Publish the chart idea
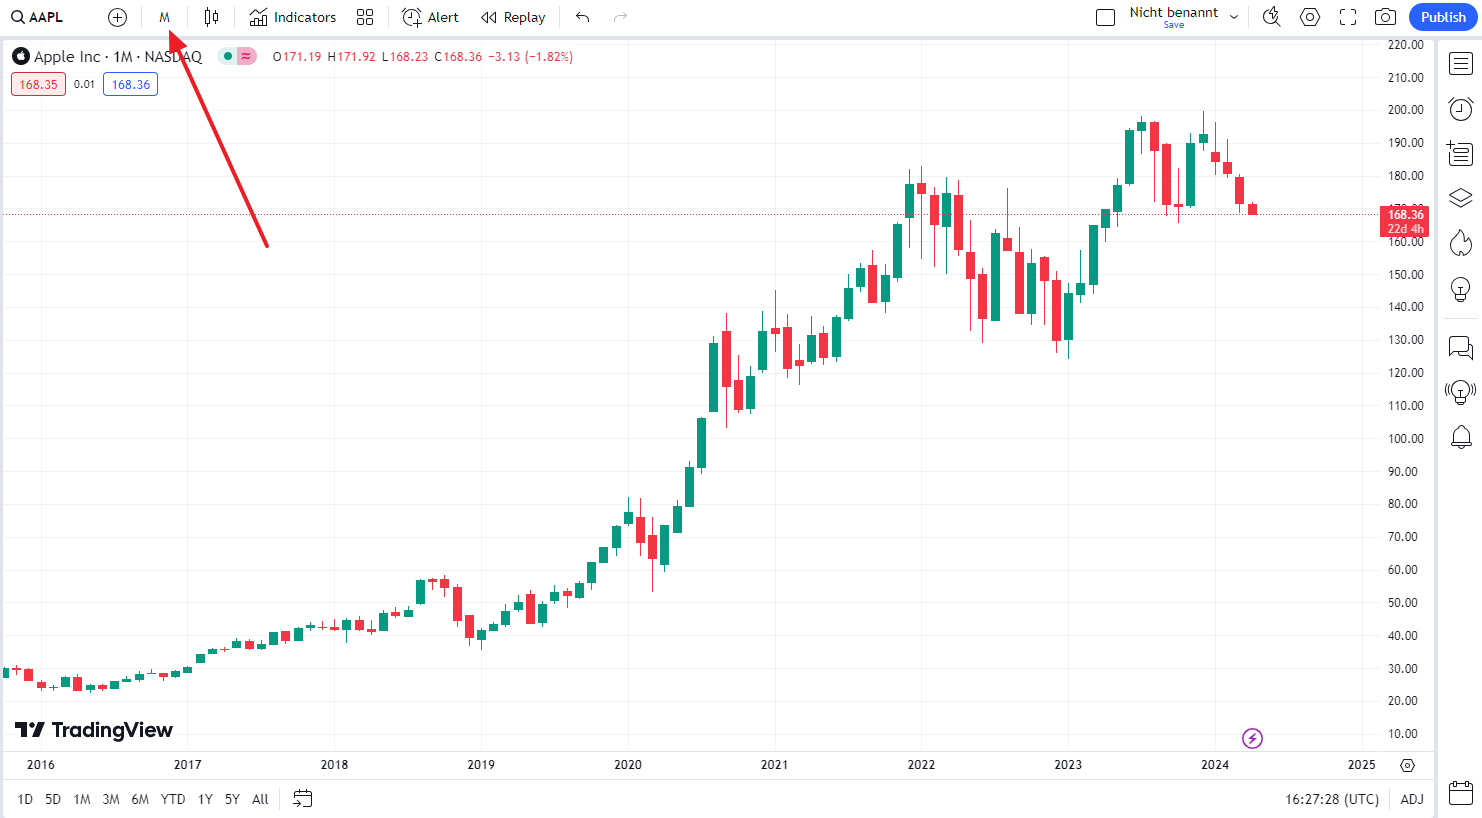This screenshot has height=818, width=1482. (1443, 17)
